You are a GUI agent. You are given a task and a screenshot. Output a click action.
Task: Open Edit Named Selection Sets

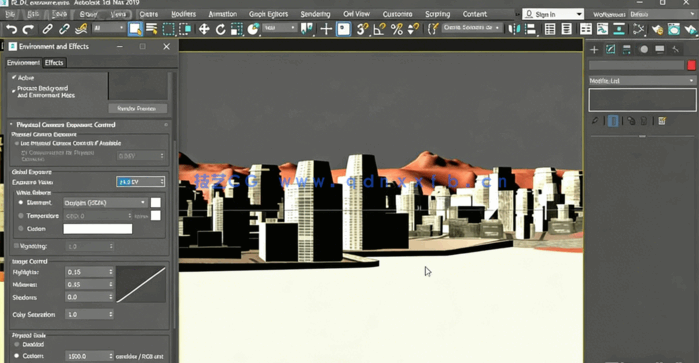[432, 29]
